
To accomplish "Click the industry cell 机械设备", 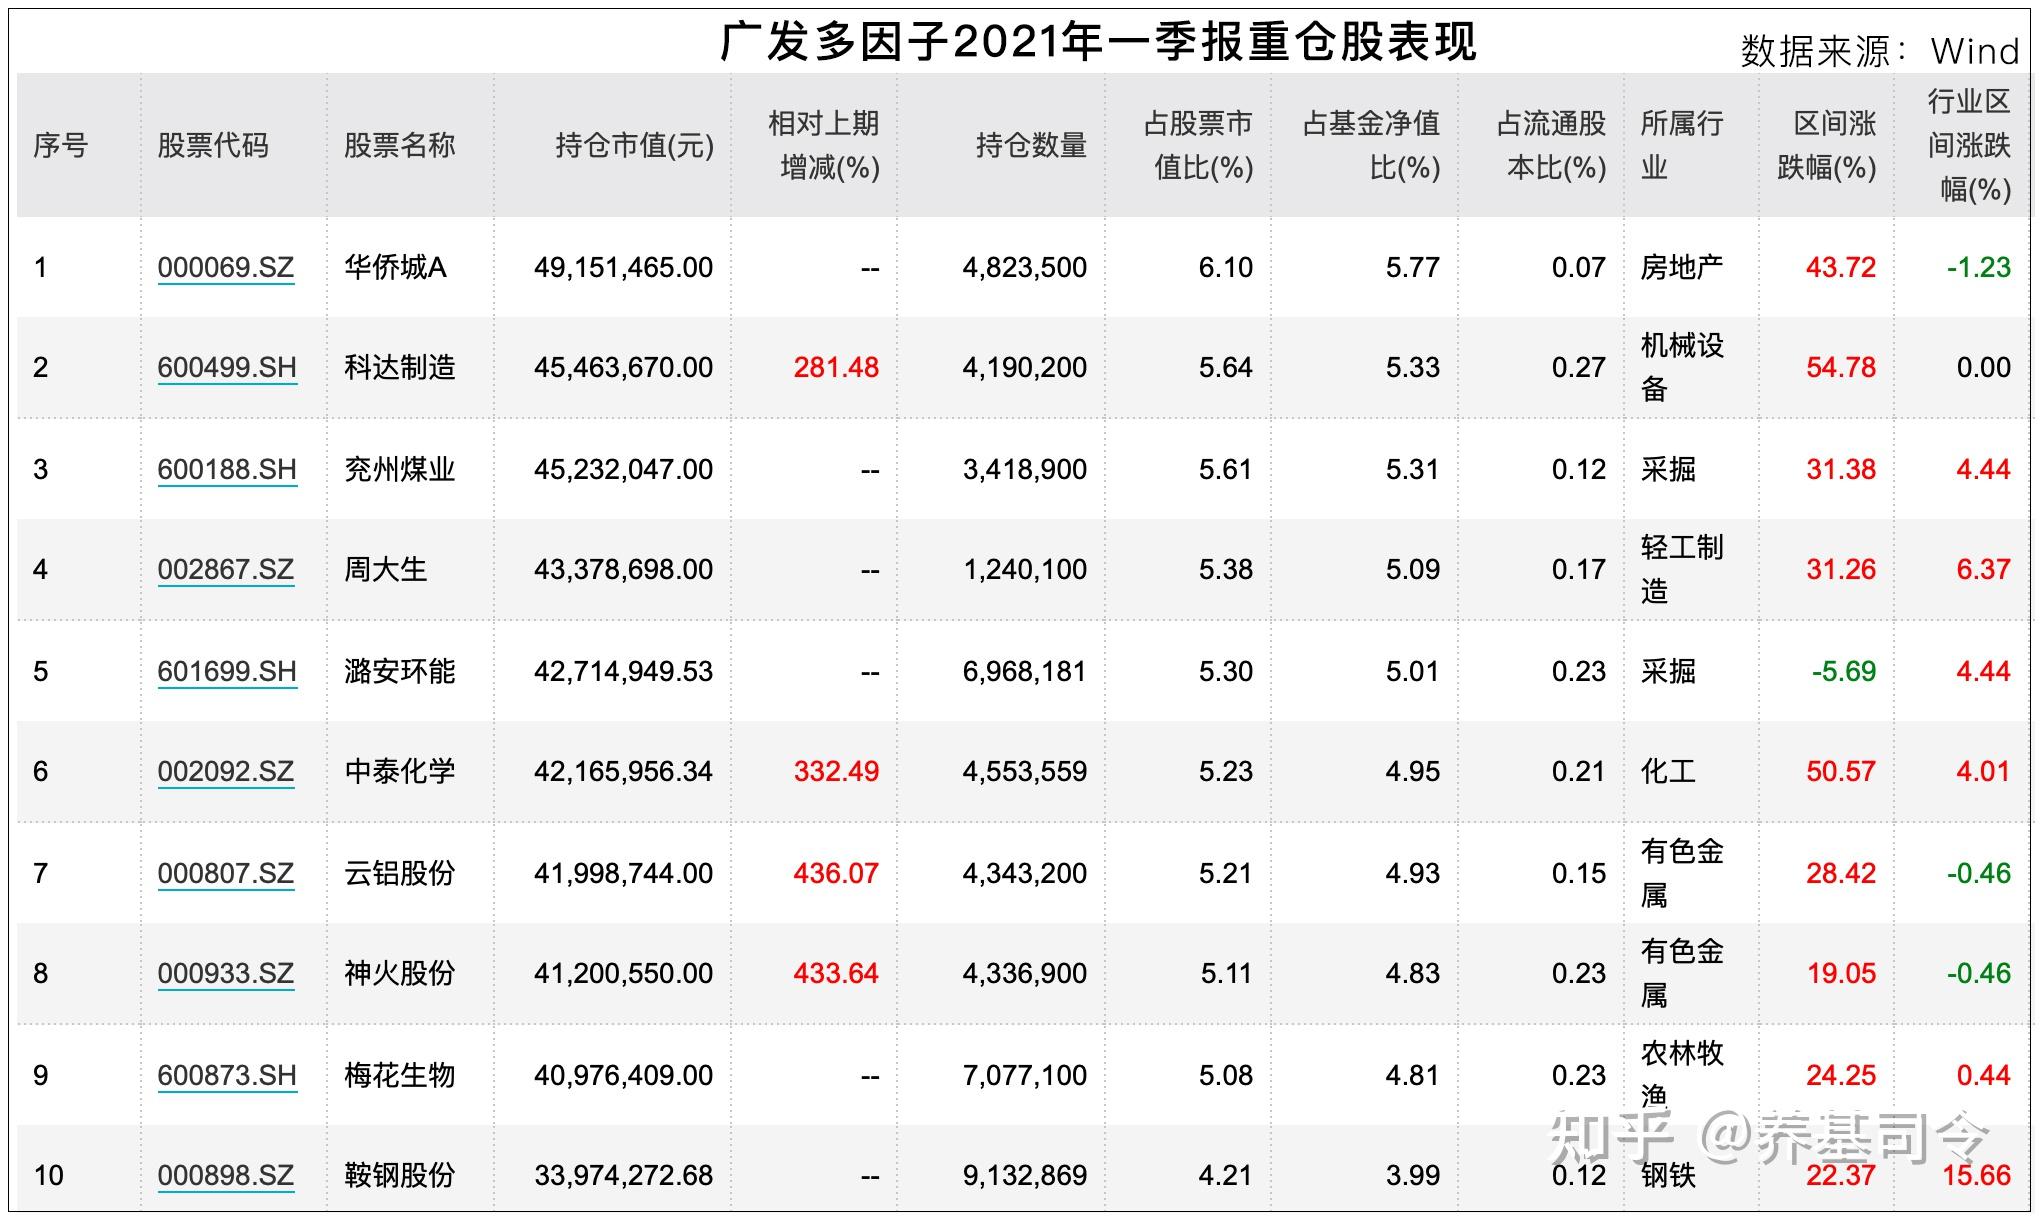I will (1682, 368).
